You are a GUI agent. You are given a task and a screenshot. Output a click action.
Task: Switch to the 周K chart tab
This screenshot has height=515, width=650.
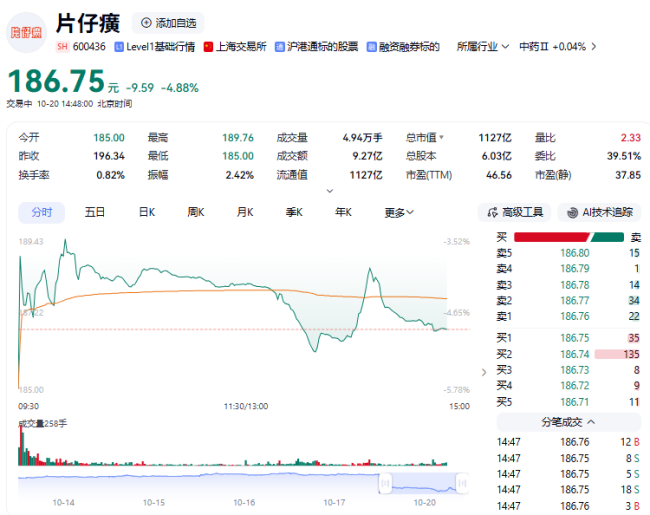coord(196,212)
